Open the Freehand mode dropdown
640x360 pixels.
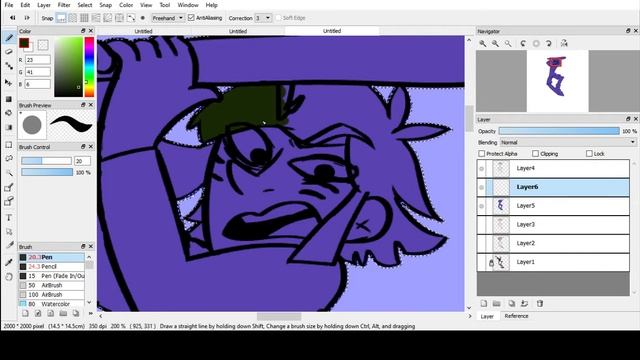(x=168, y=18)
